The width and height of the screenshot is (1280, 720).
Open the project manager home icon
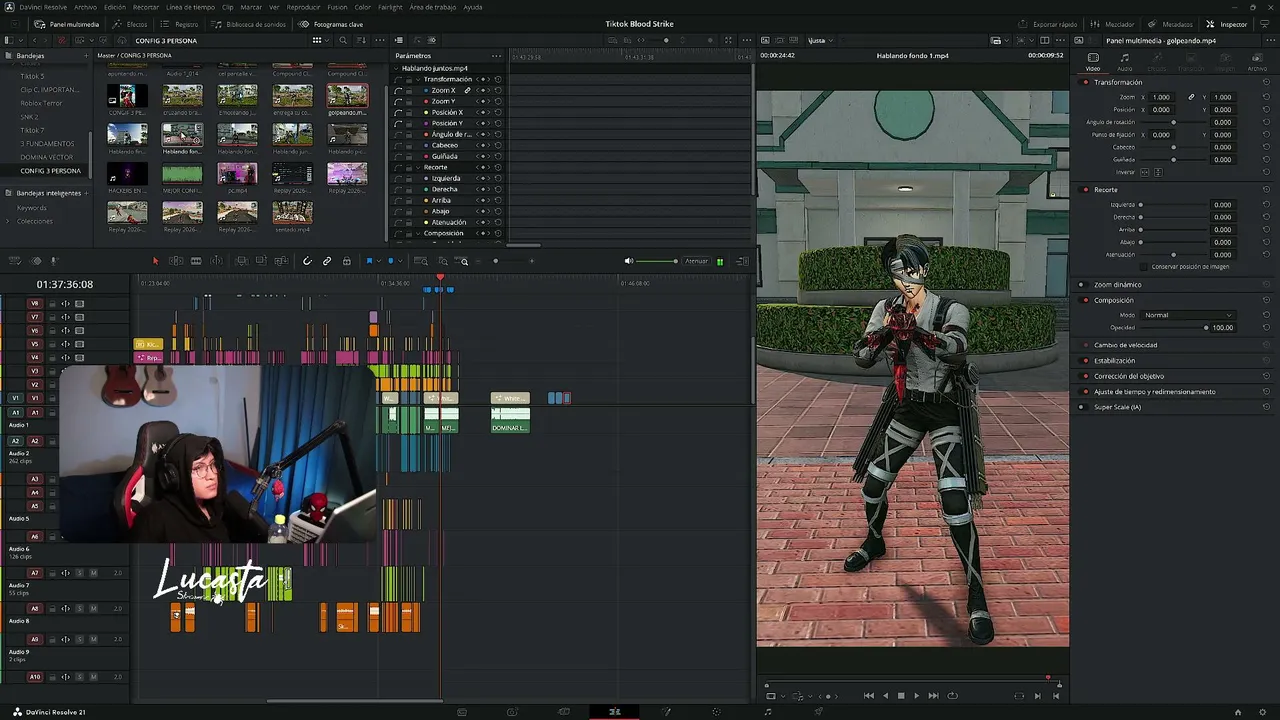click(1238, 712)
